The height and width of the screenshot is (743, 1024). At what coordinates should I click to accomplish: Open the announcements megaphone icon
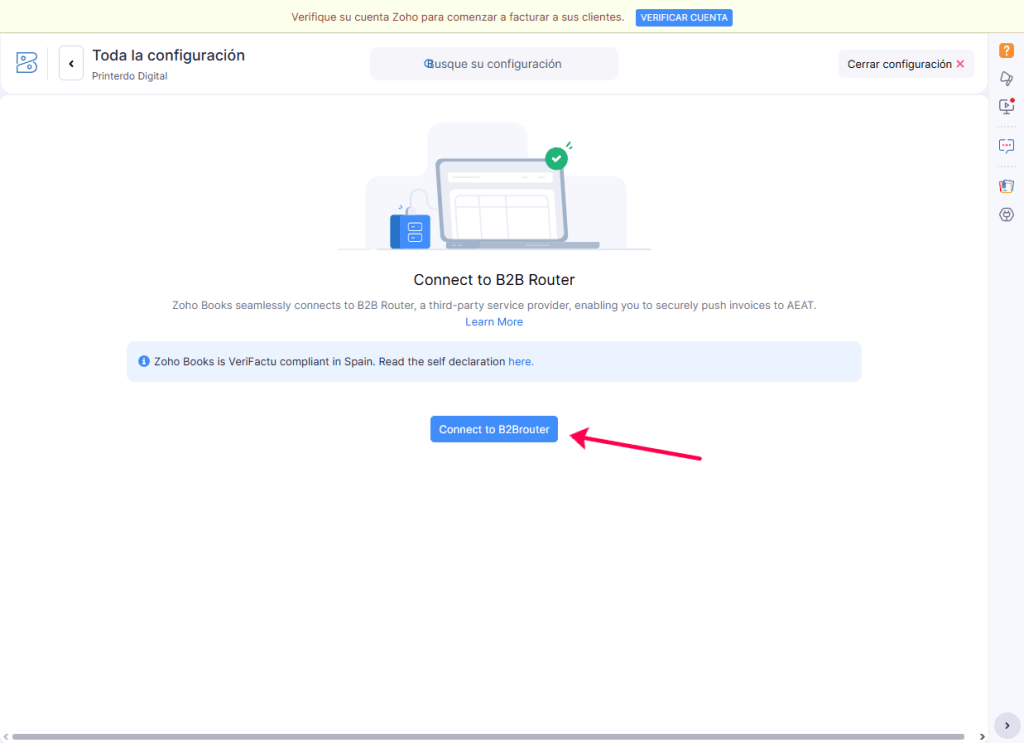coord(1006,78)
